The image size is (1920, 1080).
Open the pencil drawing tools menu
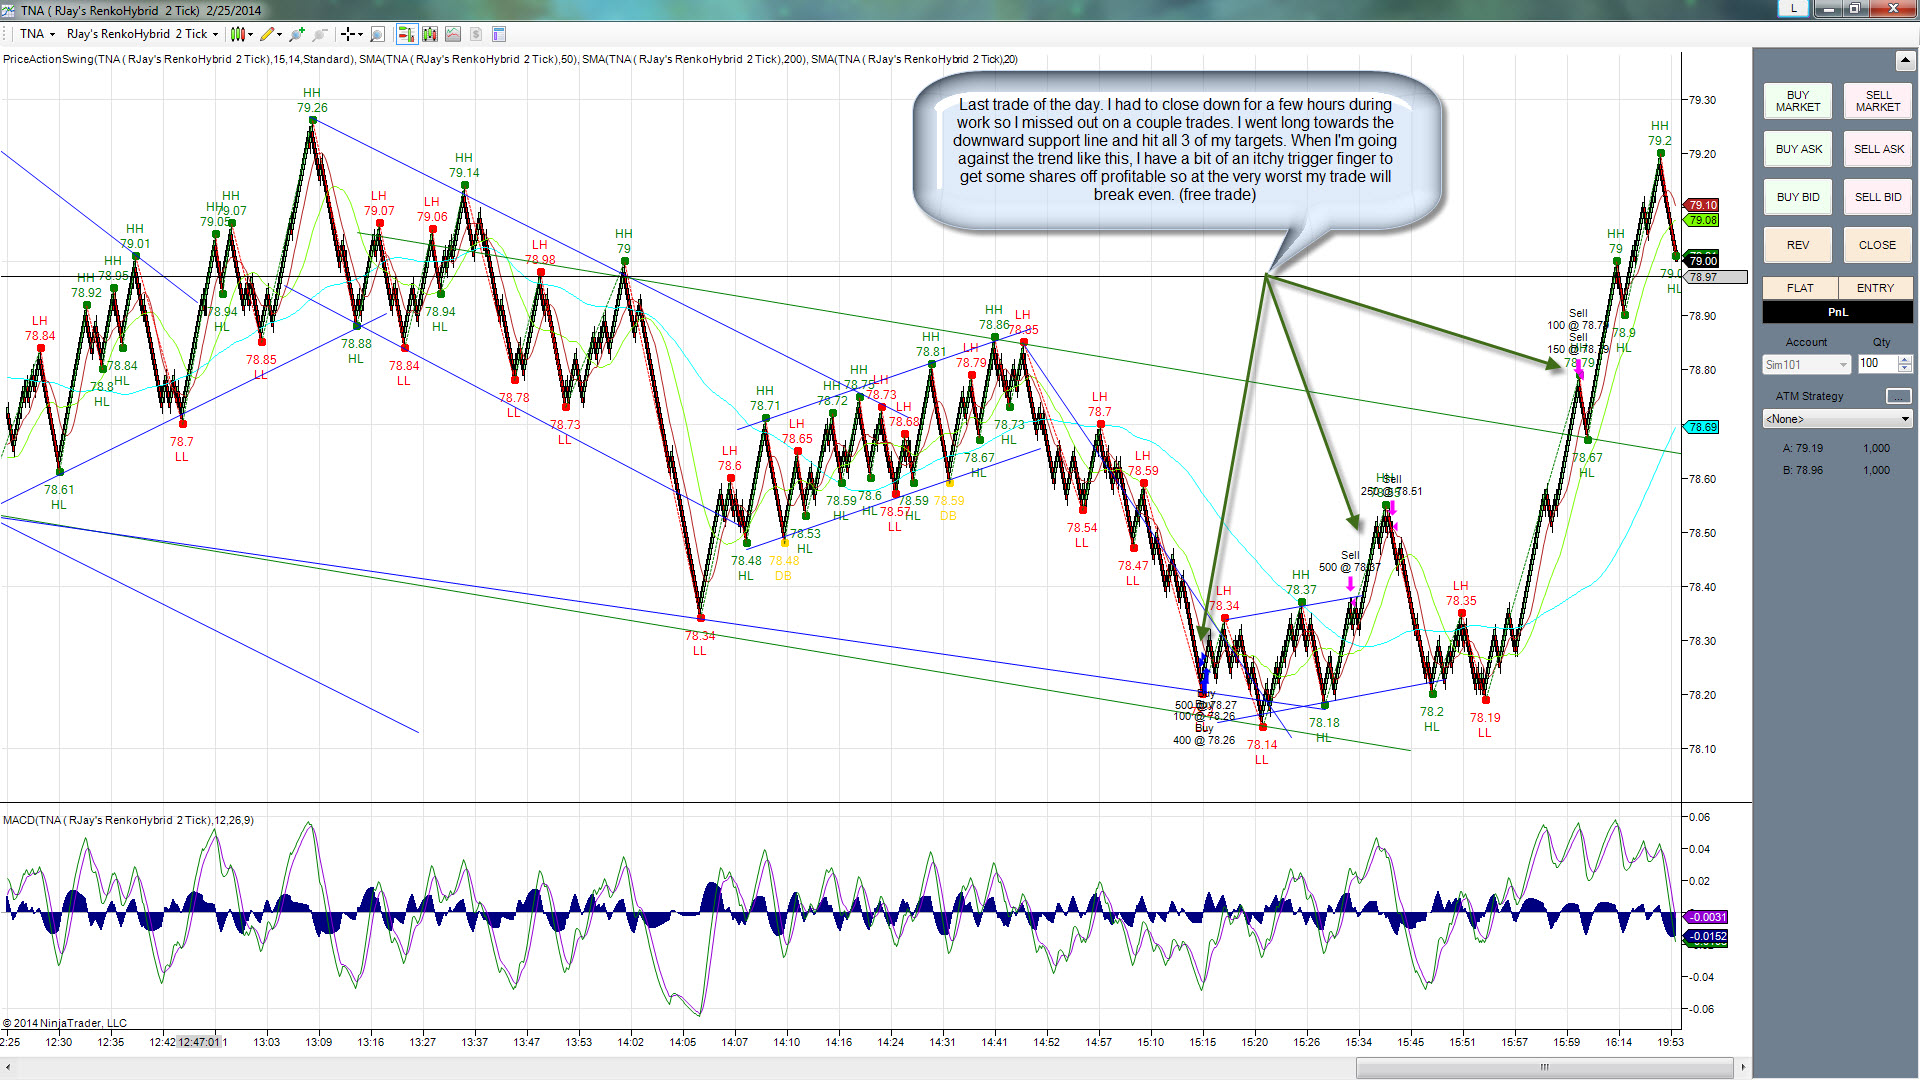[270, 34]
